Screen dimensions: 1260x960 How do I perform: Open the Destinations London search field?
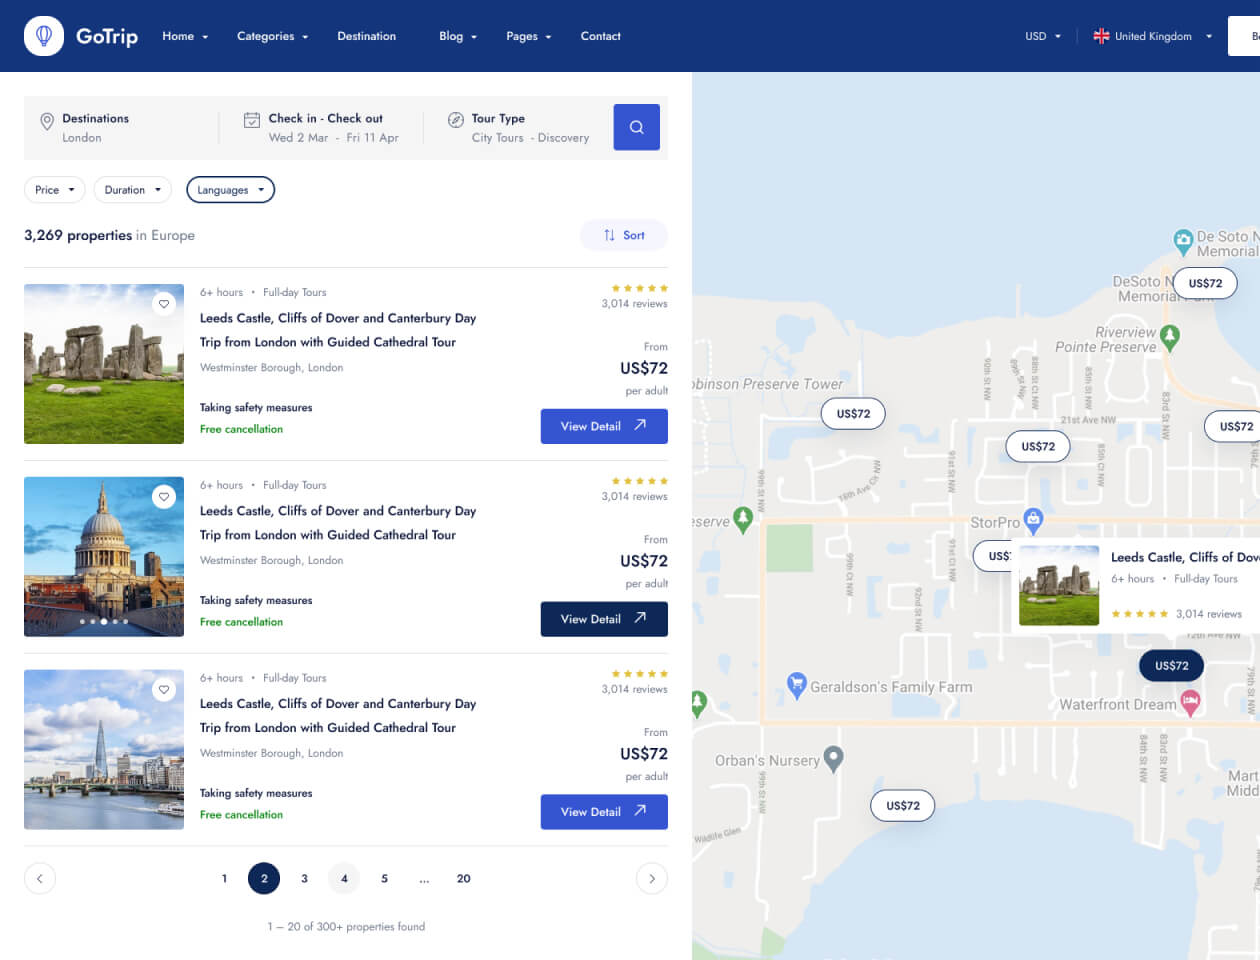[x=95, y=128]
